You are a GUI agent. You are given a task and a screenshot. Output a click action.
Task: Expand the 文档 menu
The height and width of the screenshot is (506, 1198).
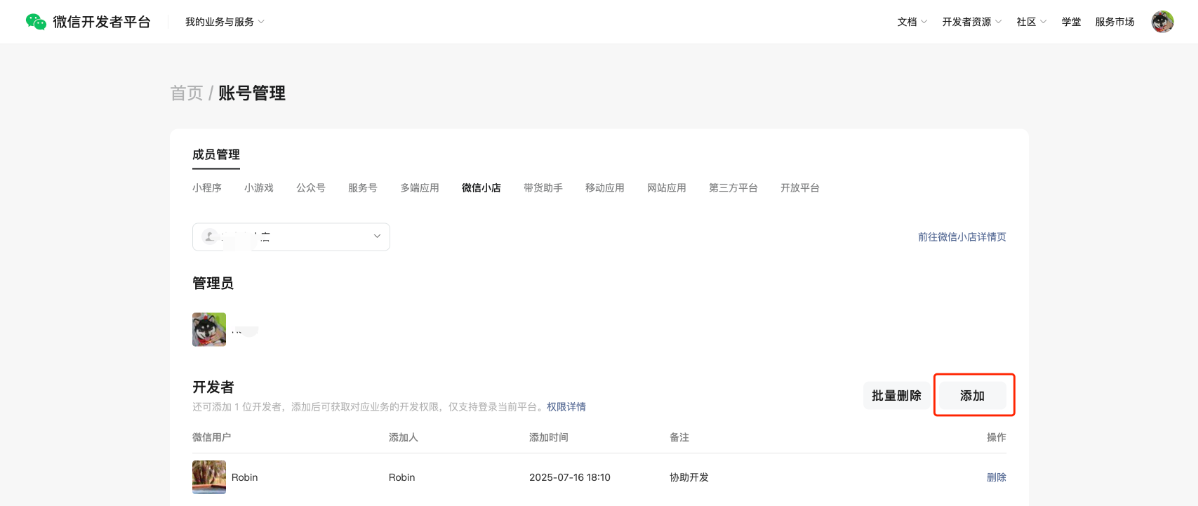pyautogui.click(x=911, y=22)
